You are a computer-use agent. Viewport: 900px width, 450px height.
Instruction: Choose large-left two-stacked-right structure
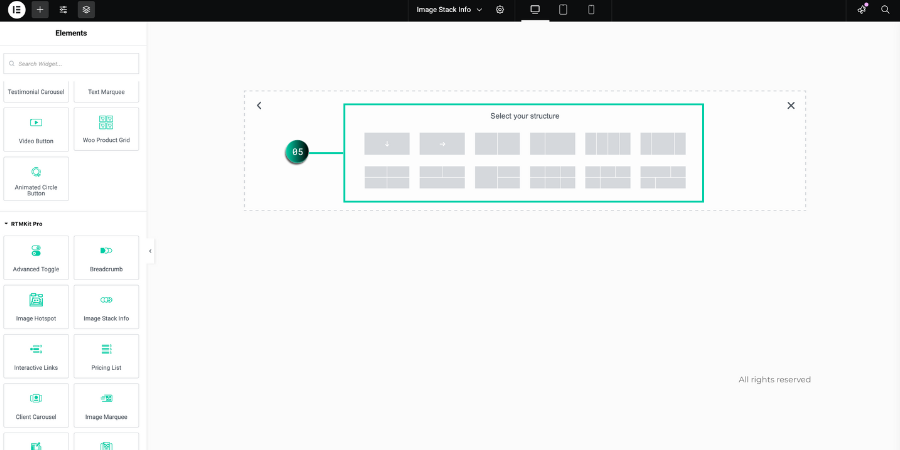pyautogui.click(x=497, y=177)
